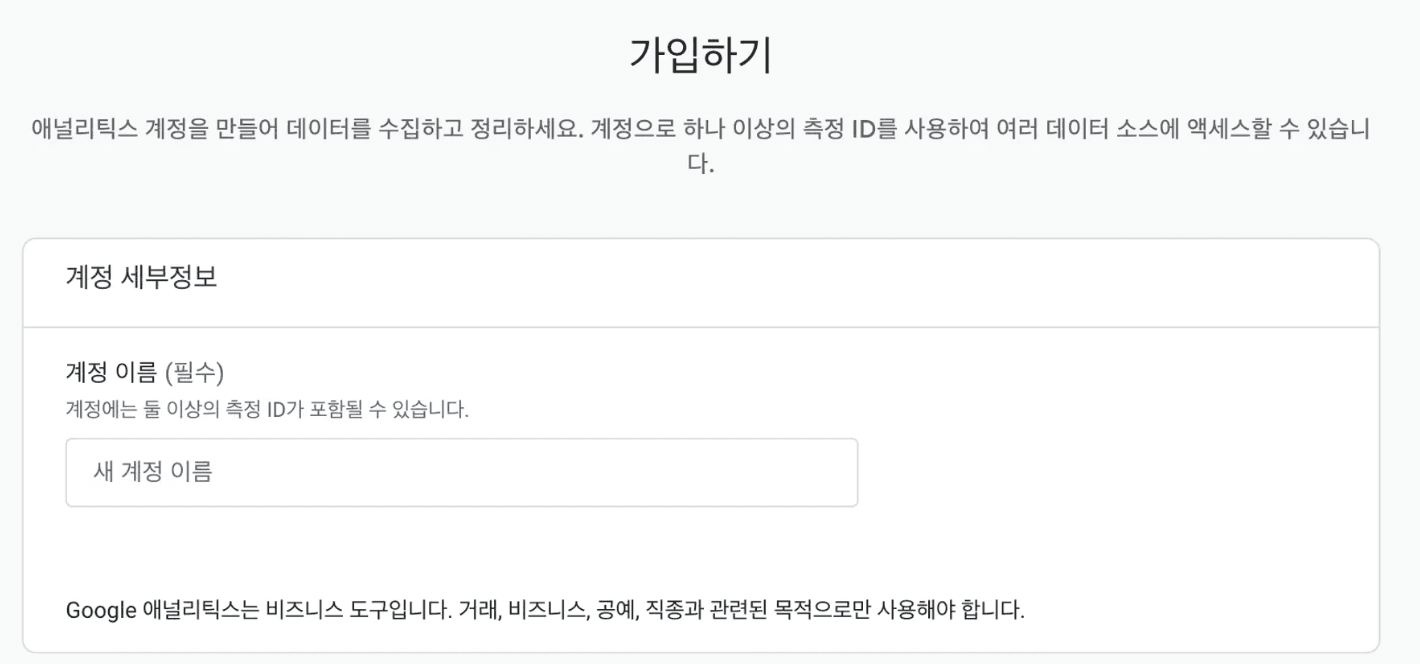Image resolution: width=1420 pixels, height=664 pixels.
Task: Select the "계정 세부정보" section header text
Action: (x=141, y=278)
